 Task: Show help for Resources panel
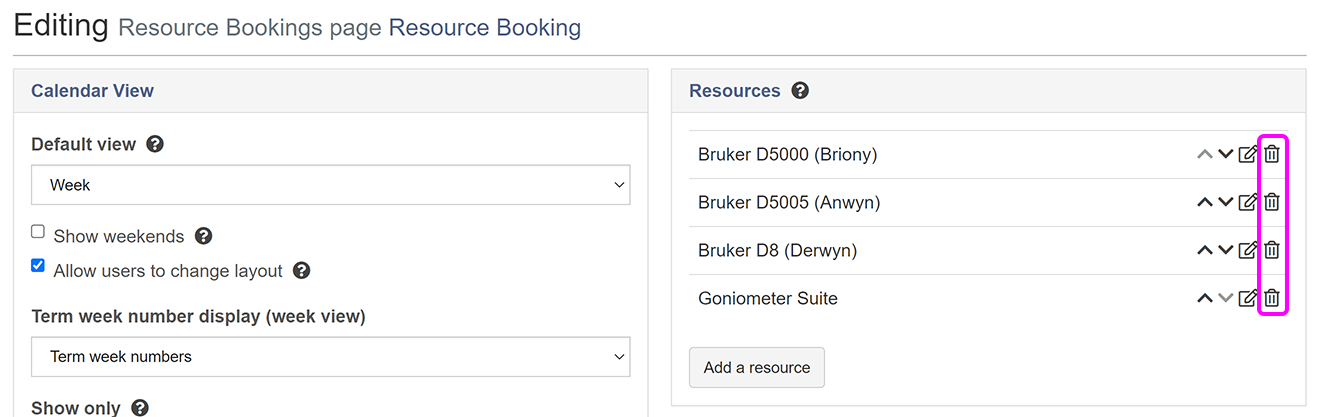800,91
